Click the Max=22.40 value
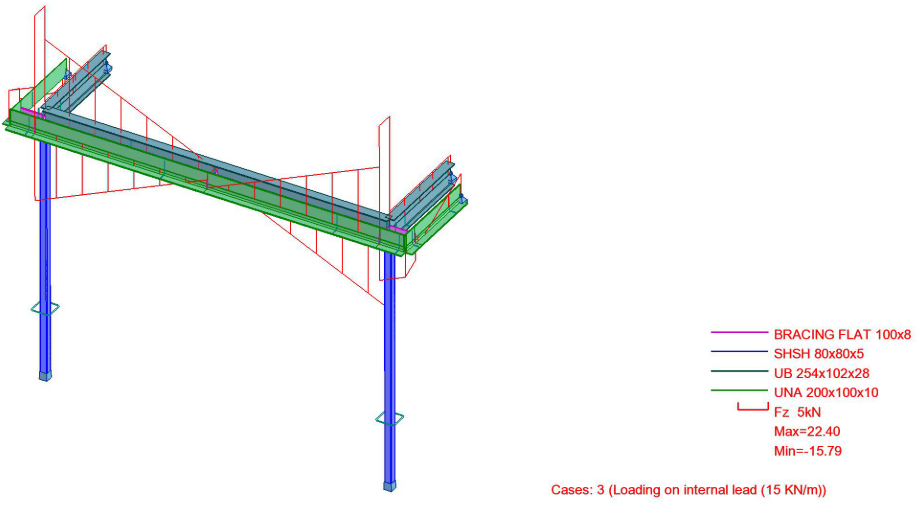919x515 pixels. tap(807, 431)
